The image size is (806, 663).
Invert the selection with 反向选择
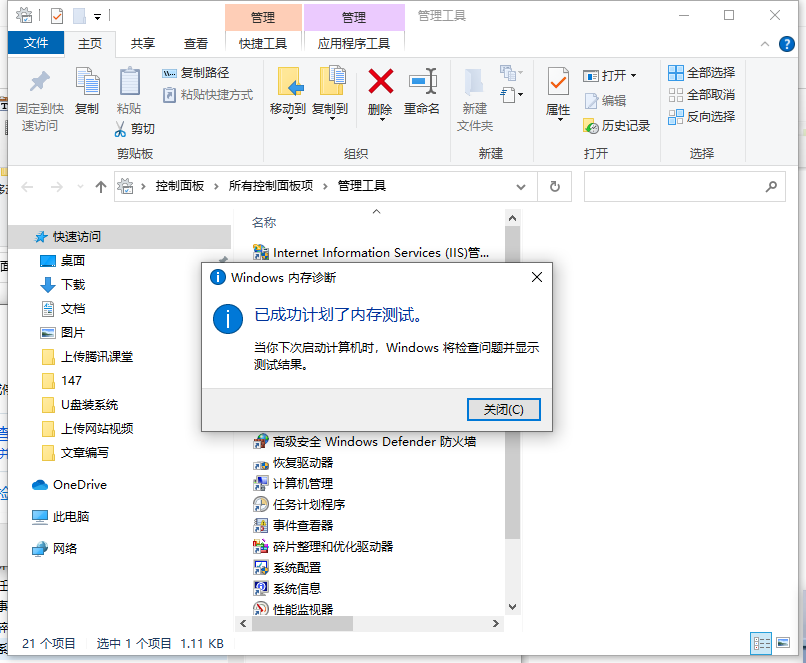pyautogui.click(x=702, y=117)
